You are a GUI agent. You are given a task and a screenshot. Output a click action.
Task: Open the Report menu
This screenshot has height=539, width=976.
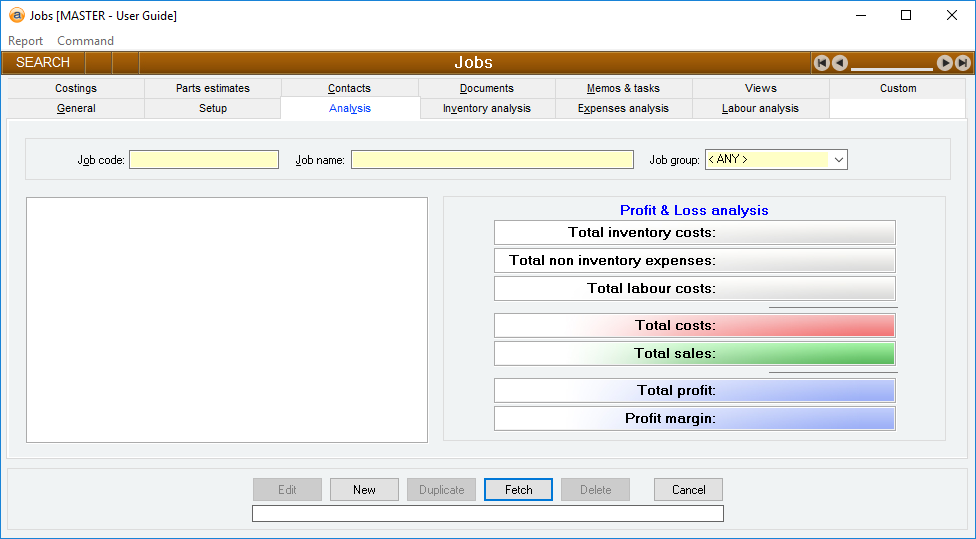click(x=26, y=41)
